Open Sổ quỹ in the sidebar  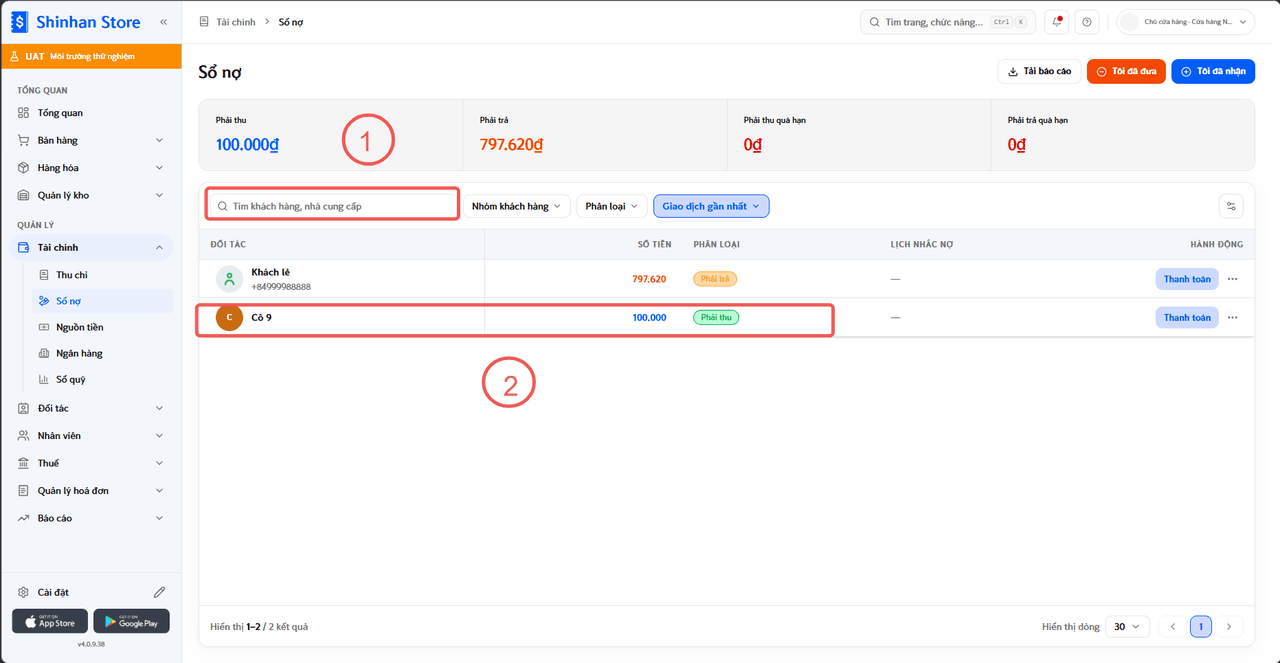click(x=101, y=379)
